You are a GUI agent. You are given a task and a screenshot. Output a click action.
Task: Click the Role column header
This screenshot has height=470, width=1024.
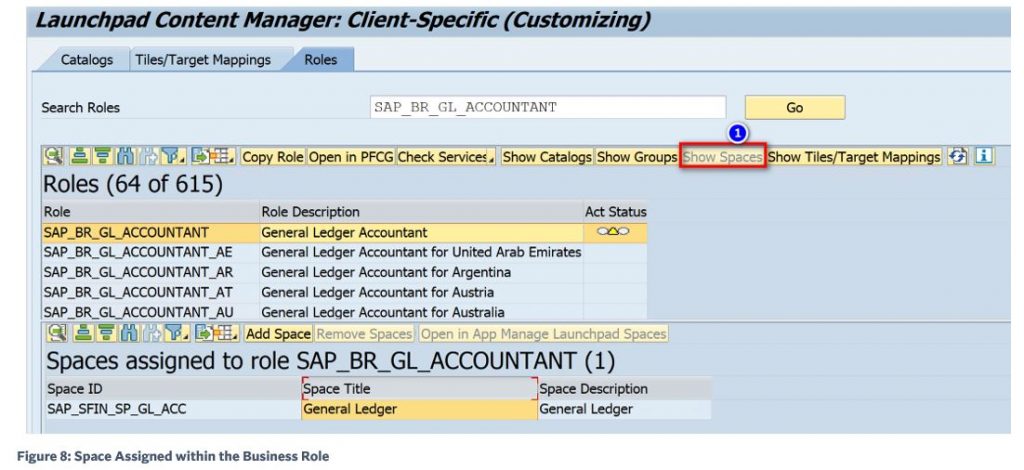click(x=150, y=212)
